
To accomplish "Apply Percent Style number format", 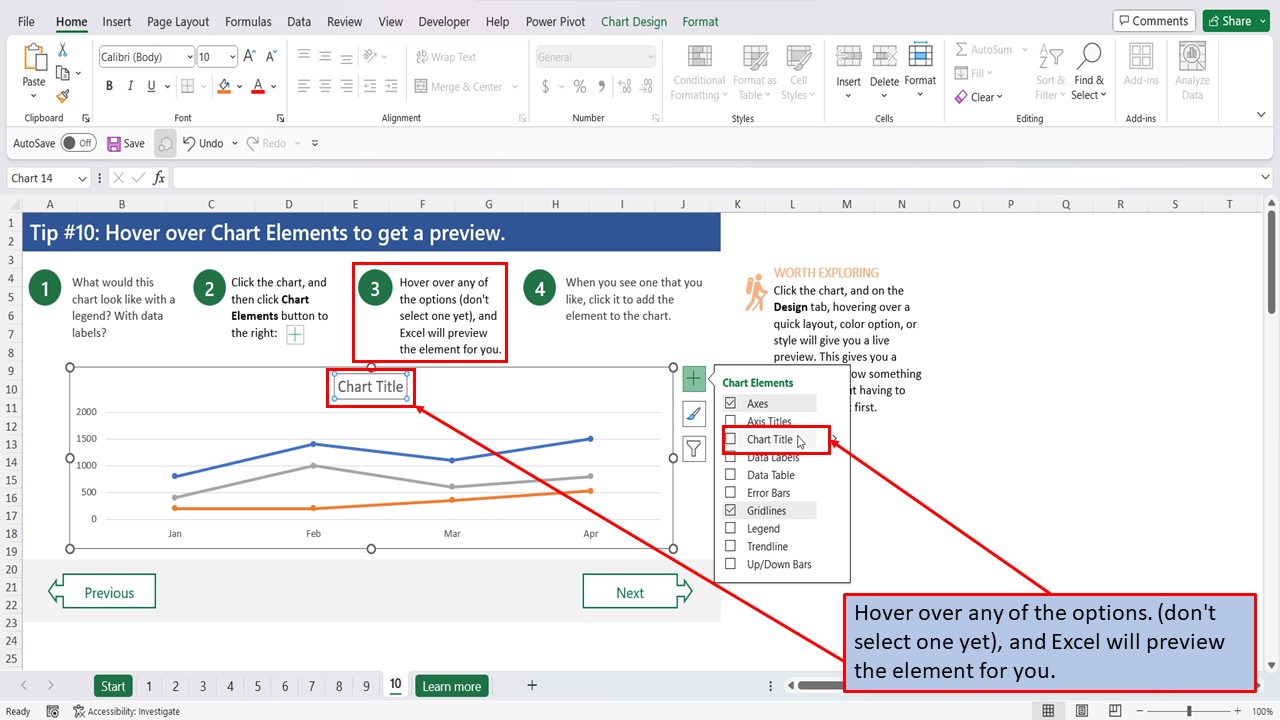I will pos(579,87).
